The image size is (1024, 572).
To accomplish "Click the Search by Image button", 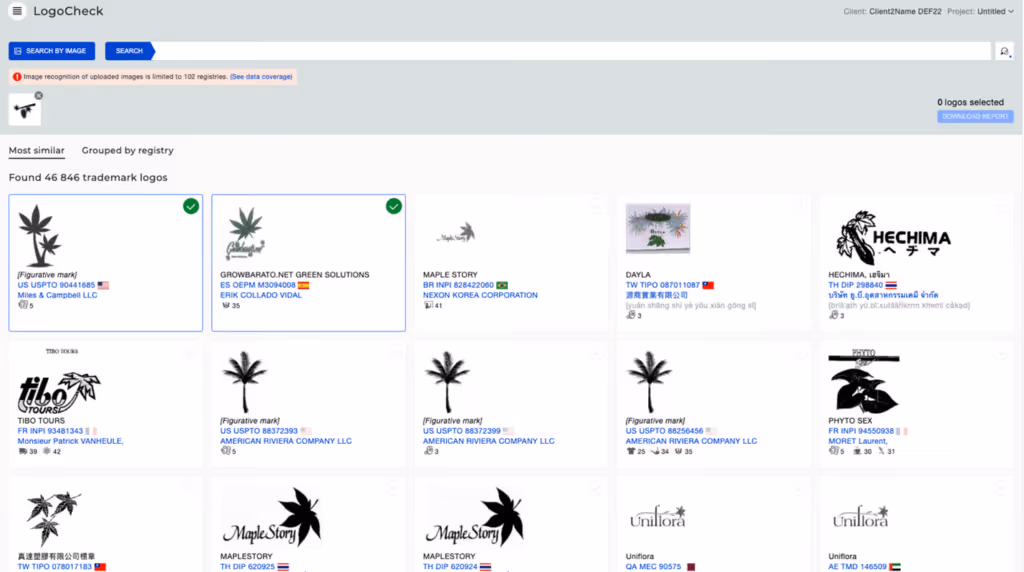I will 52,51.
